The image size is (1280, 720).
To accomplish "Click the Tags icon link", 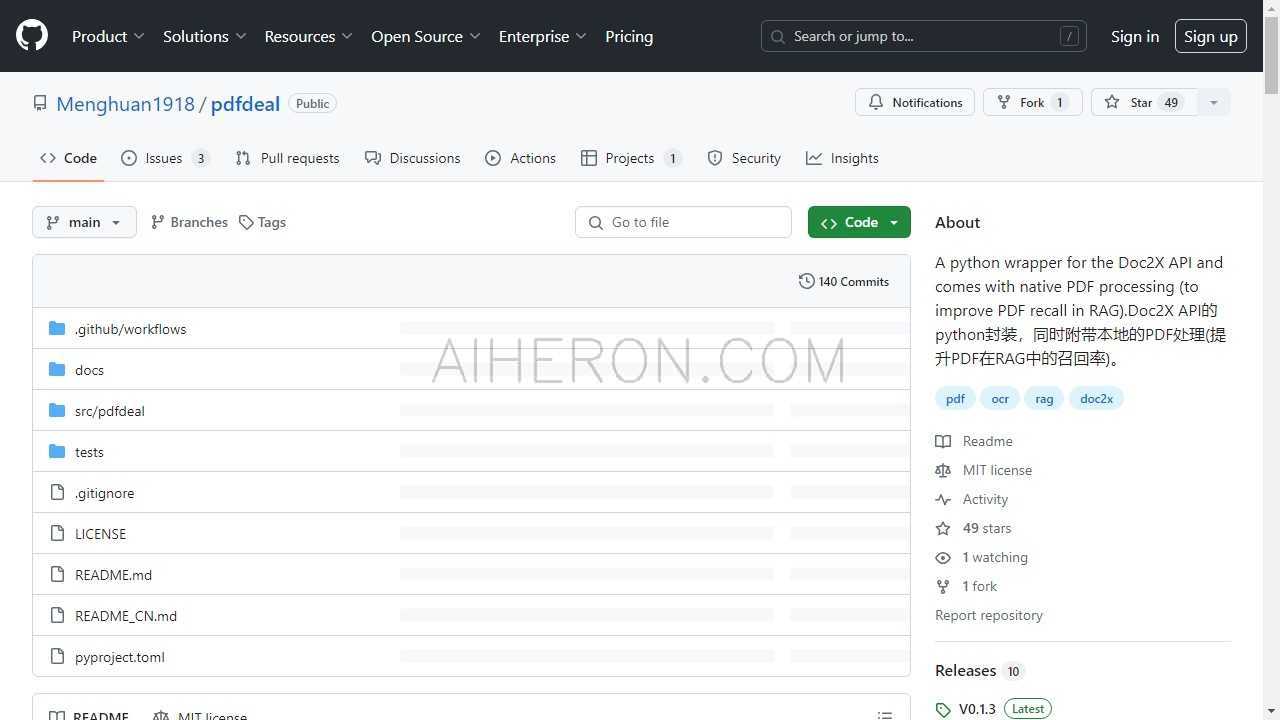I will (x=262, y=222).
